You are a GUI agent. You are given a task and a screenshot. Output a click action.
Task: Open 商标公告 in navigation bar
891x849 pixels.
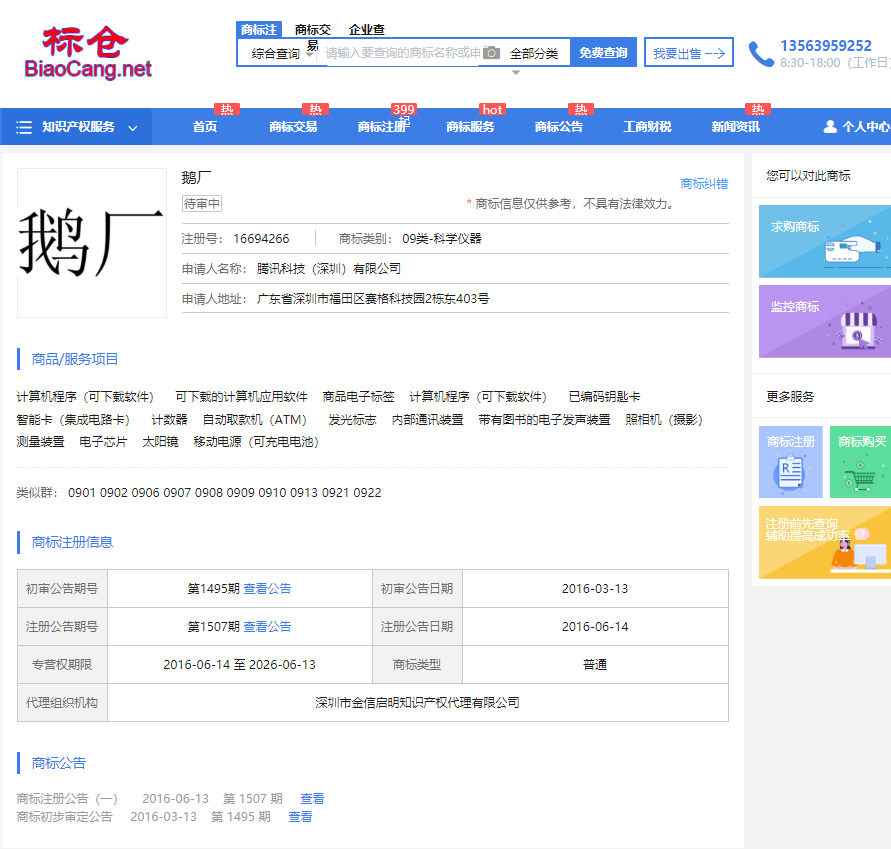pyautogui.click(x=559, y=126)
